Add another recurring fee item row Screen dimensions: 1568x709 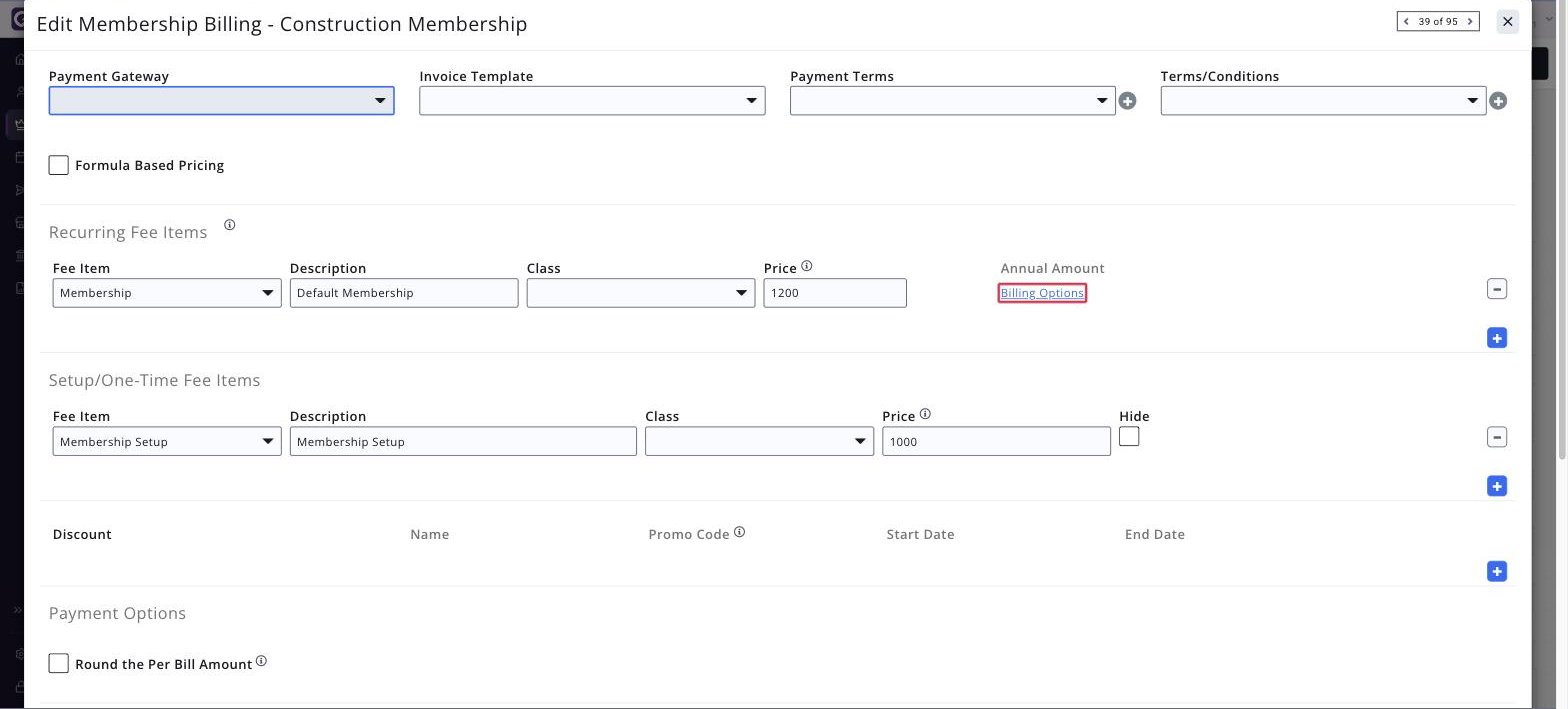(x=1496, y=338)
